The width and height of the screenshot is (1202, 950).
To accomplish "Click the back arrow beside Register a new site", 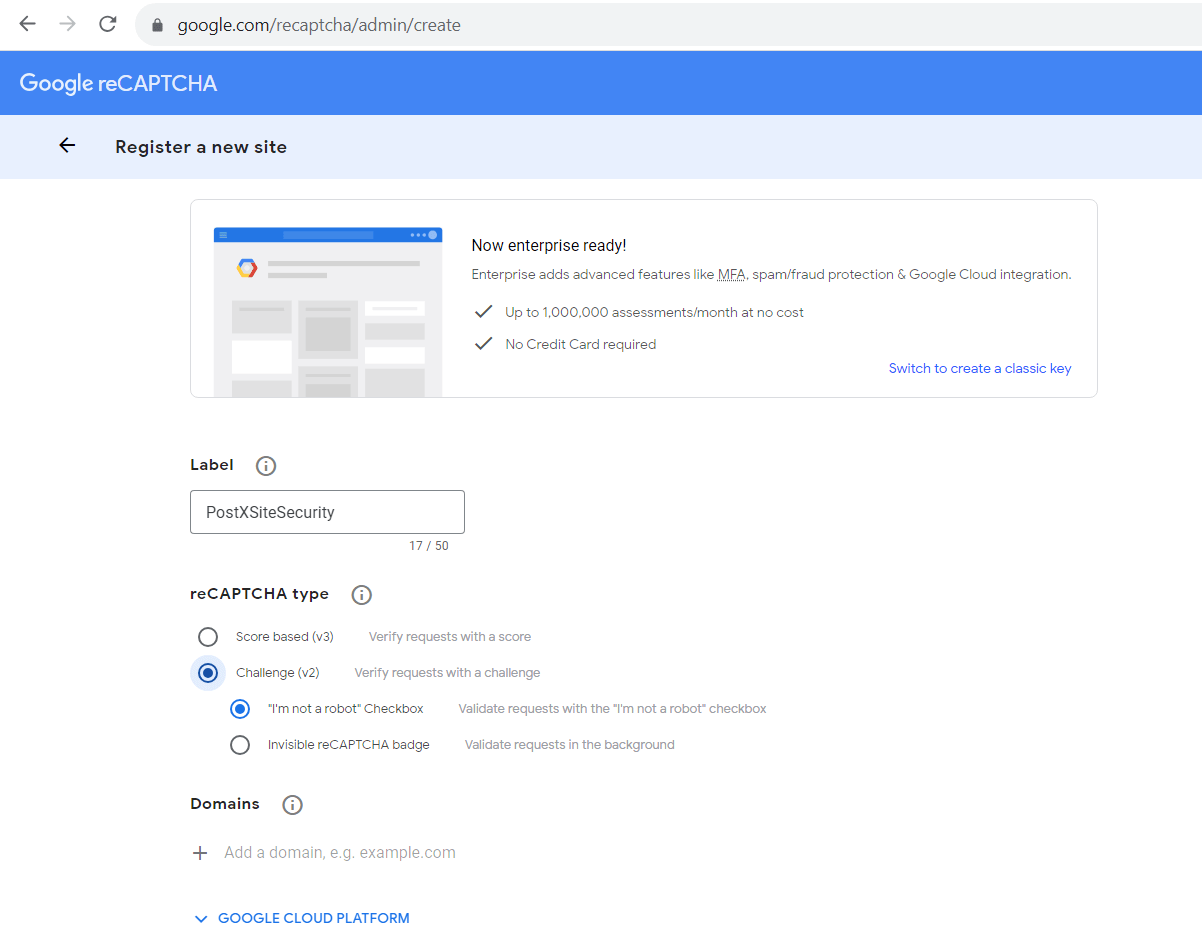I will coord(66,145).
